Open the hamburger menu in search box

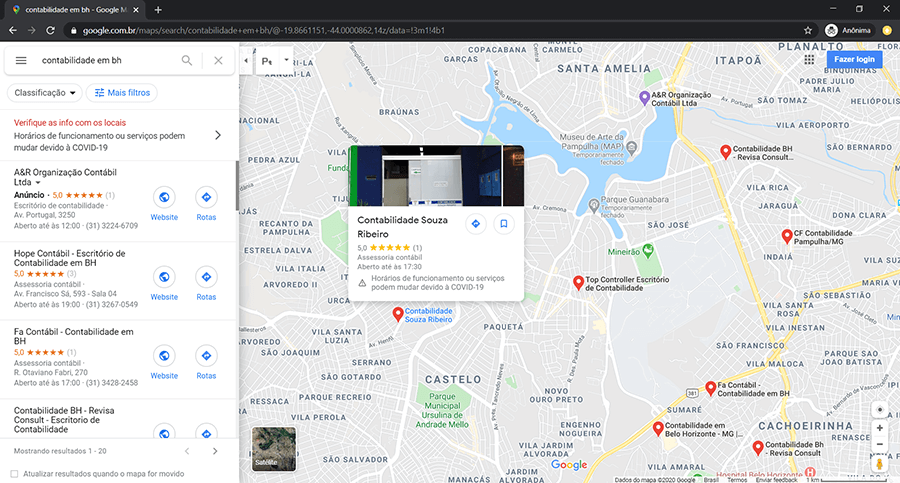click(21, 60)
